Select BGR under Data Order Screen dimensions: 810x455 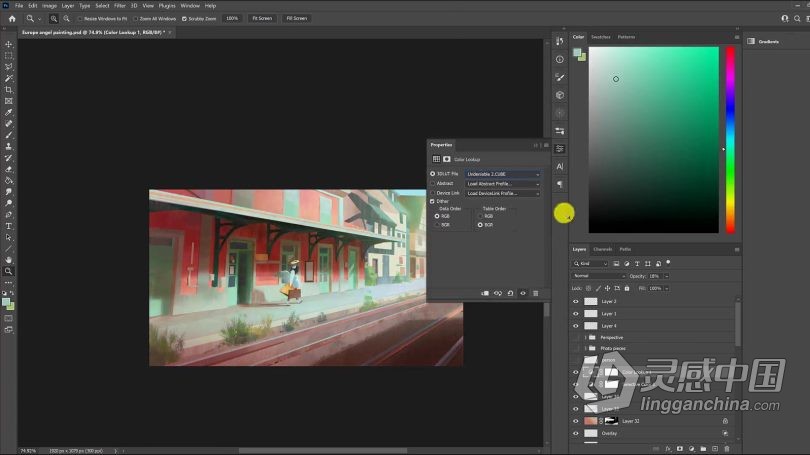437,225
